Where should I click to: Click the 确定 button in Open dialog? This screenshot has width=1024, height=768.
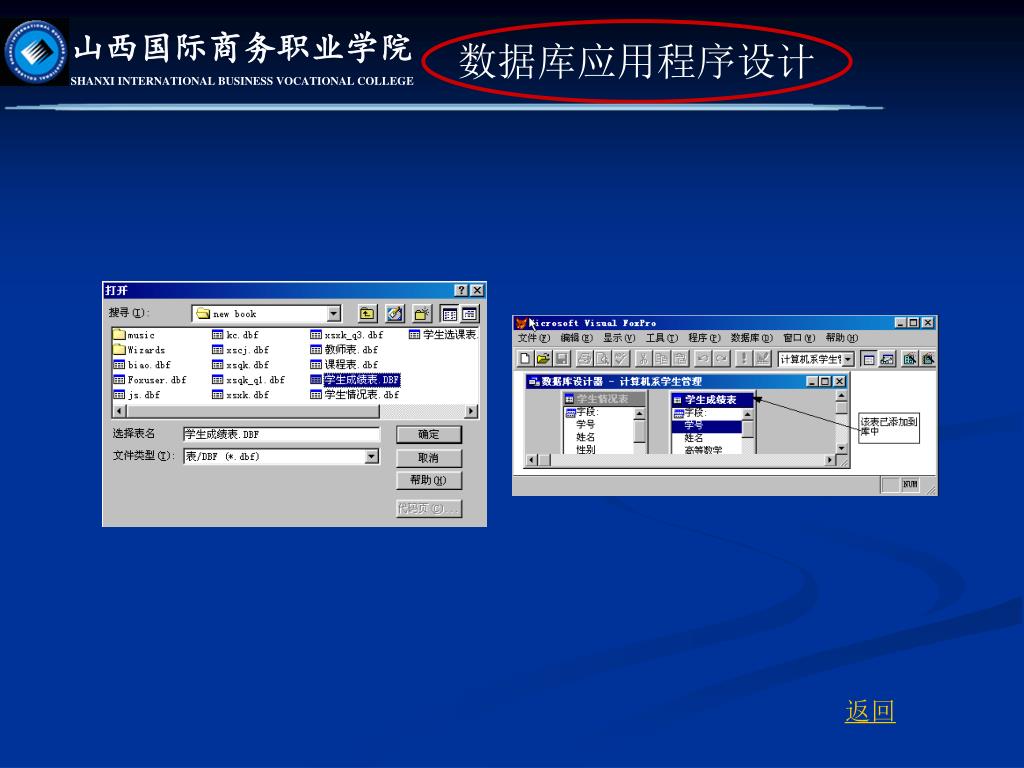[x=429, y=435]
